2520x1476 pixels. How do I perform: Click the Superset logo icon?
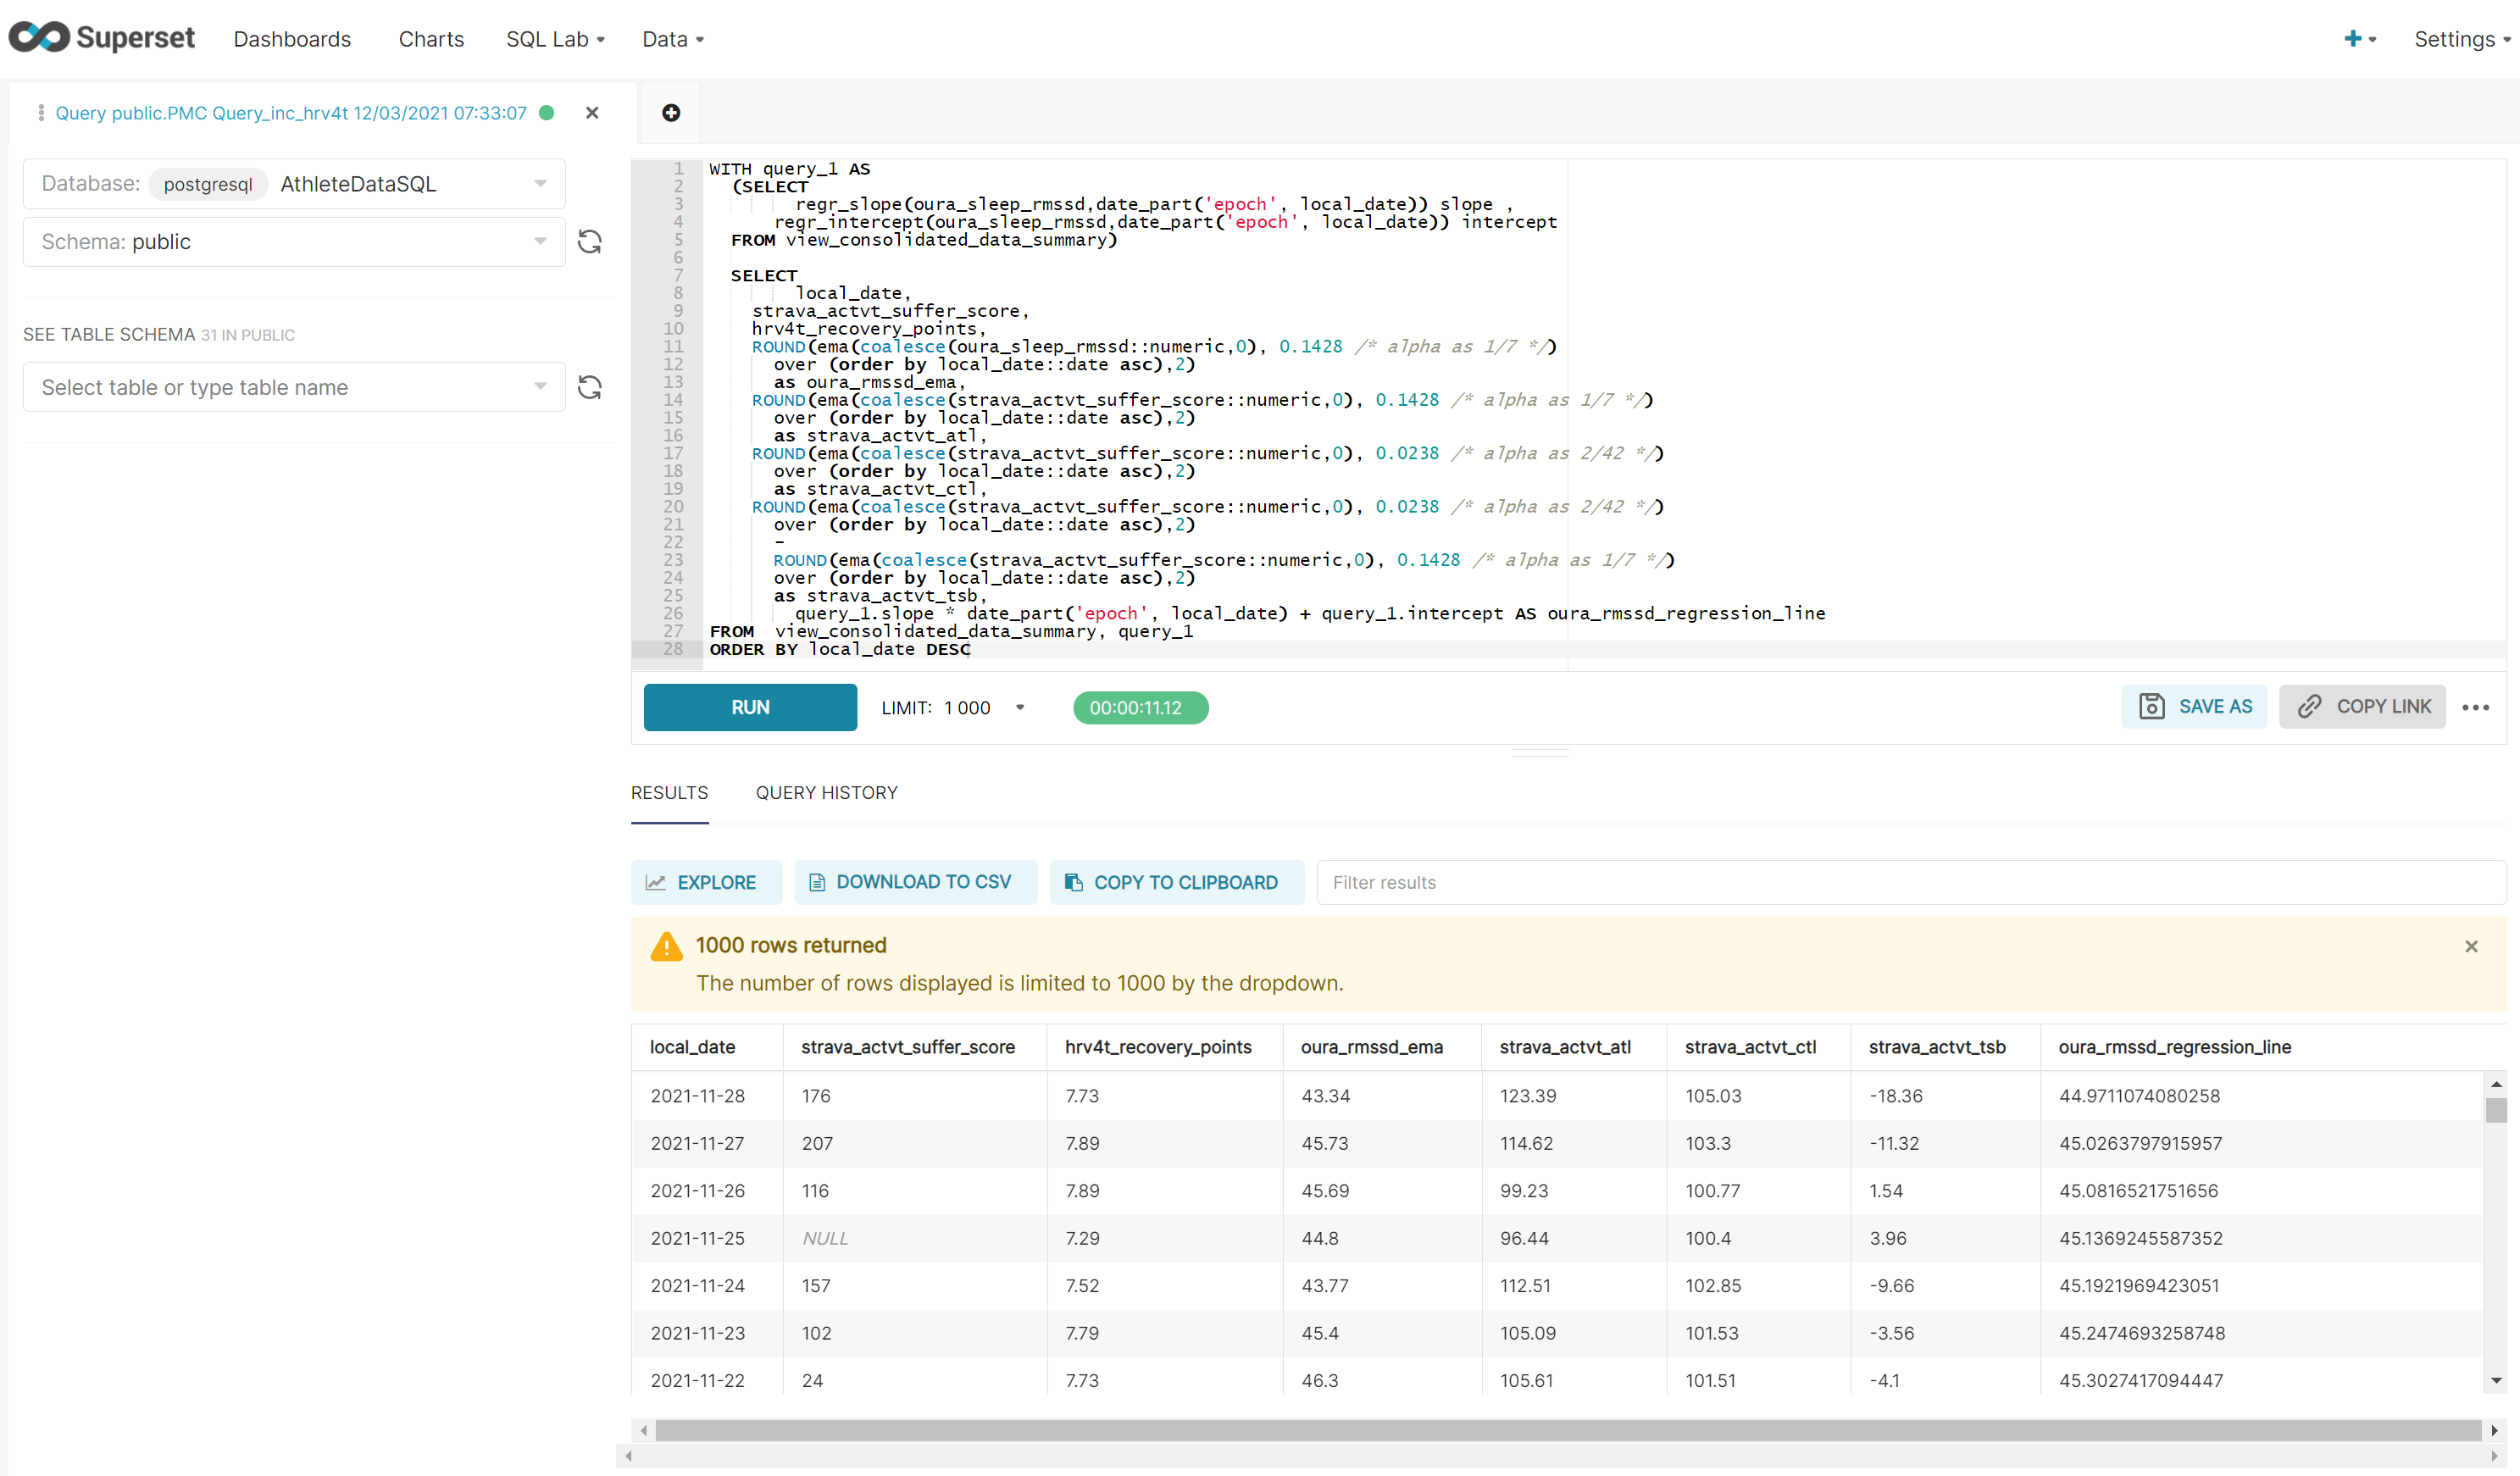pos(40,37)
